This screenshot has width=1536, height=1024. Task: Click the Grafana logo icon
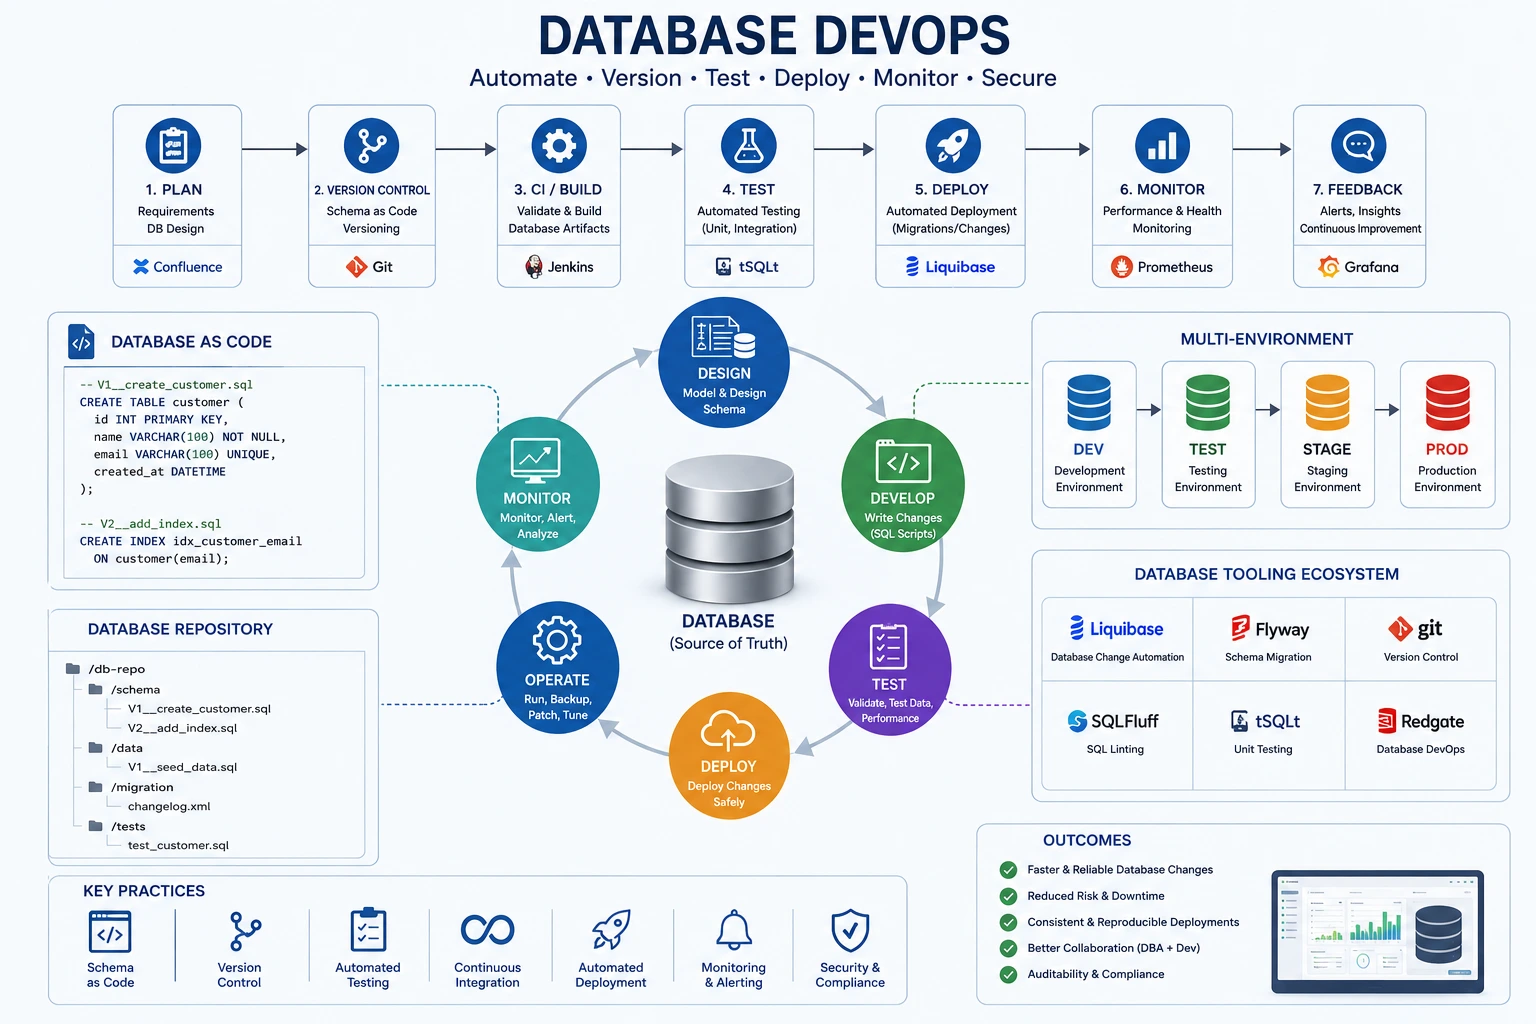tap(1328, 267)
